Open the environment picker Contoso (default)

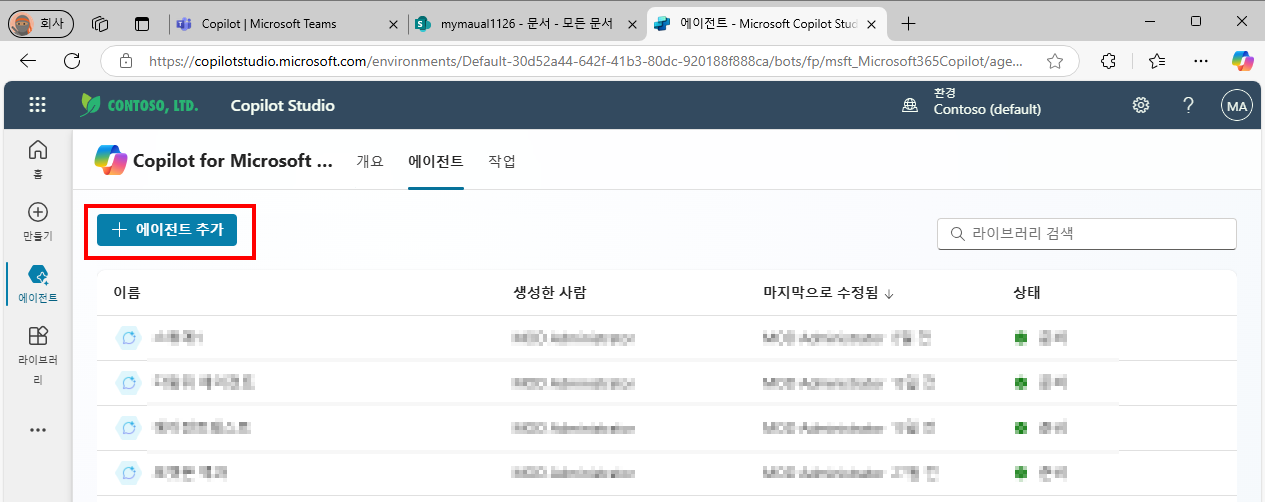click(972, 102)
